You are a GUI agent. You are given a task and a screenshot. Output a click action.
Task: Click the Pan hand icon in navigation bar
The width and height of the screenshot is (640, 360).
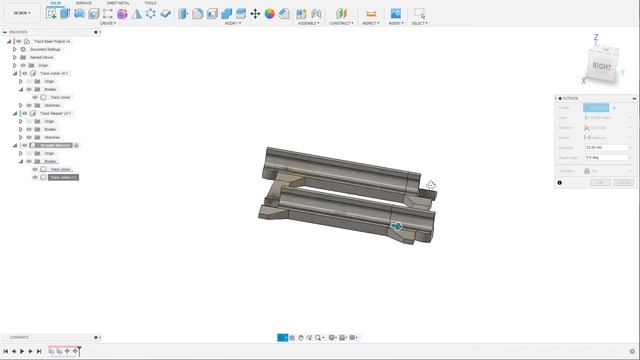(x=301, y=338)
